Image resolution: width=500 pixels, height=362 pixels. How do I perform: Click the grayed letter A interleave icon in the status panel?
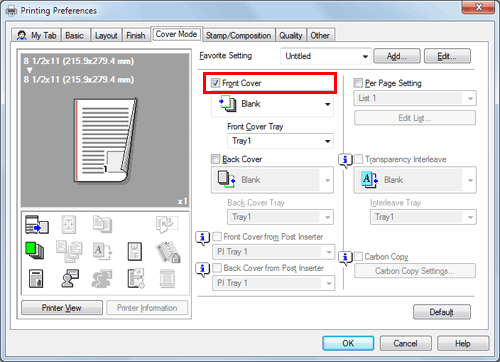click(102, 251)
